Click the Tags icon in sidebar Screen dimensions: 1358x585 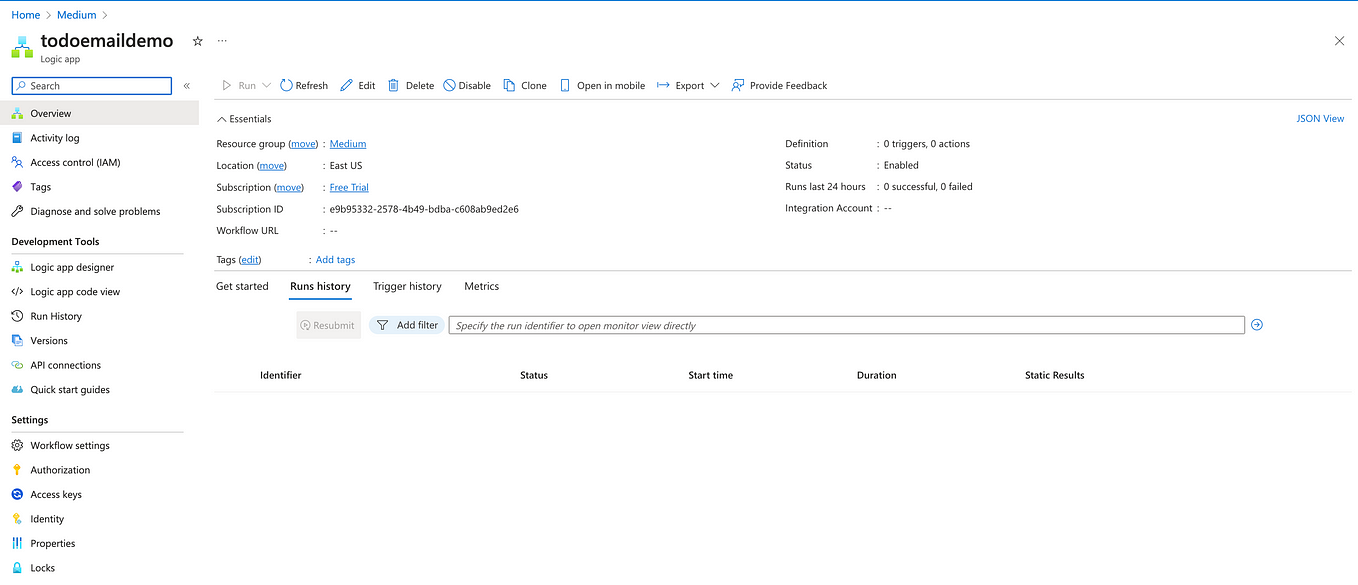17,187
